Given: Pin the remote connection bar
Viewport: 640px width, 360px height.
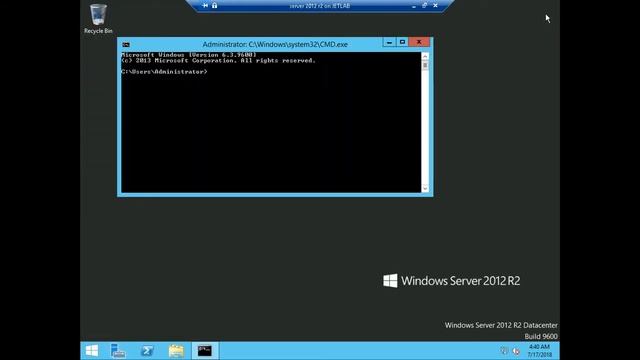Looking at the screenshot, I should [x=205, y=6].
